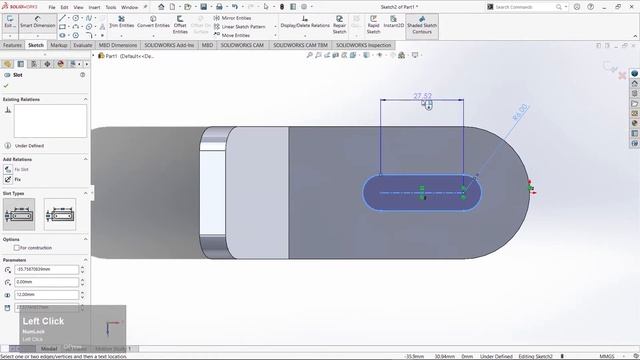This screenshot has height=360, width=640.
Task: Click the Zoom to Fit icon
Action: coord(310,55)
